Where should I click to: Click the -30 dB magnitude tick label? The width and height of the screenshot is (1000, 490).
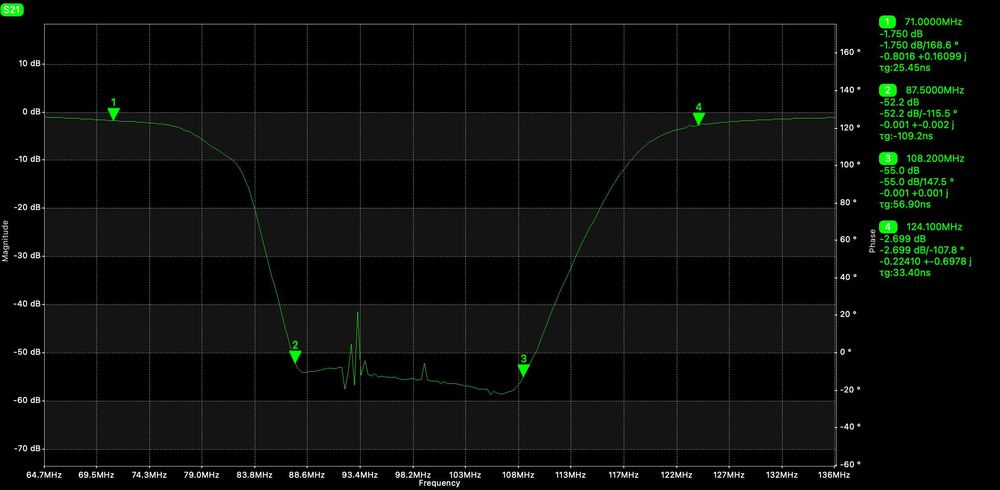coord(28,256)
